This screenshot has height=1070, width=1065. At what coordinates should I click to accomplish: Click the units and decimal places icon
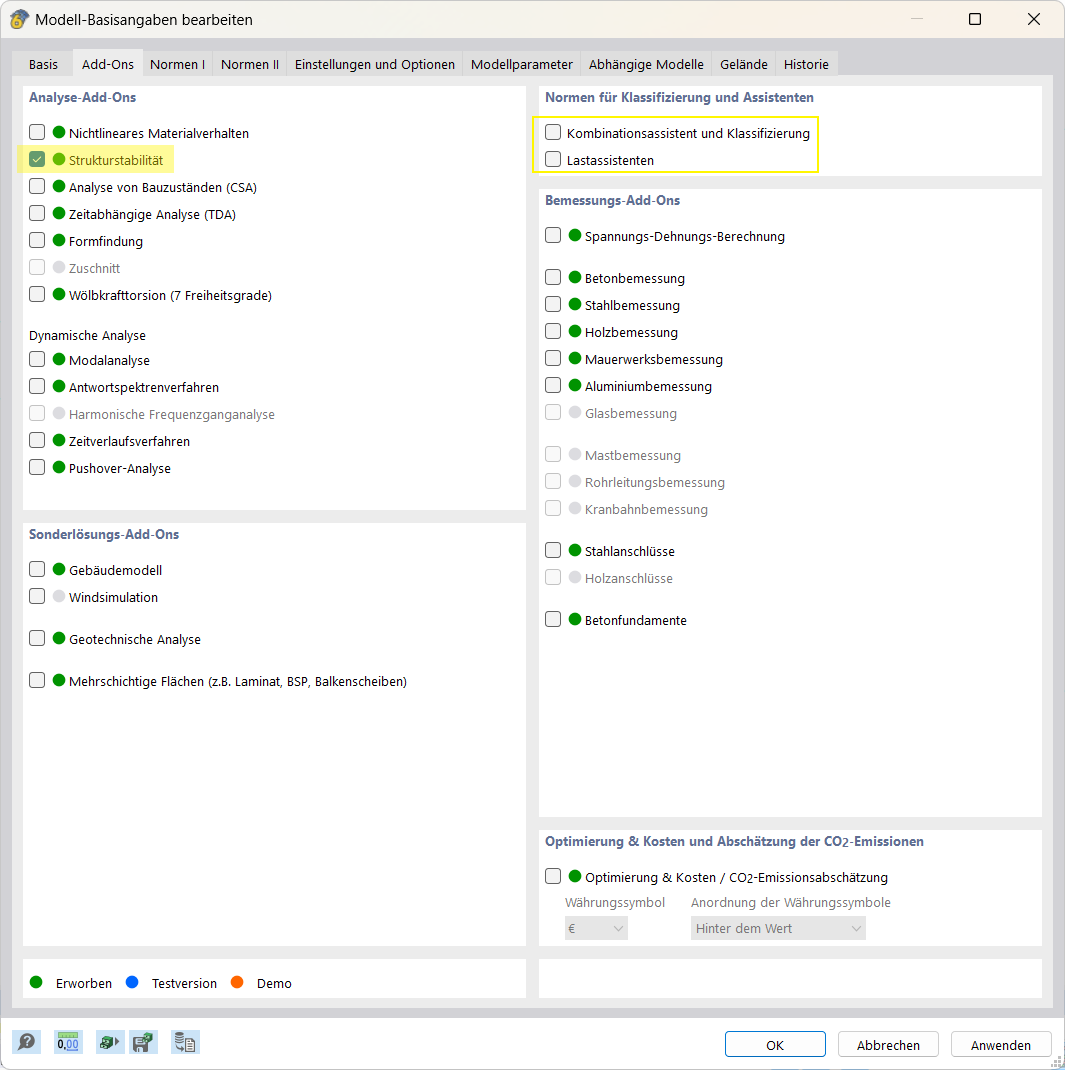pos(68,1042)
